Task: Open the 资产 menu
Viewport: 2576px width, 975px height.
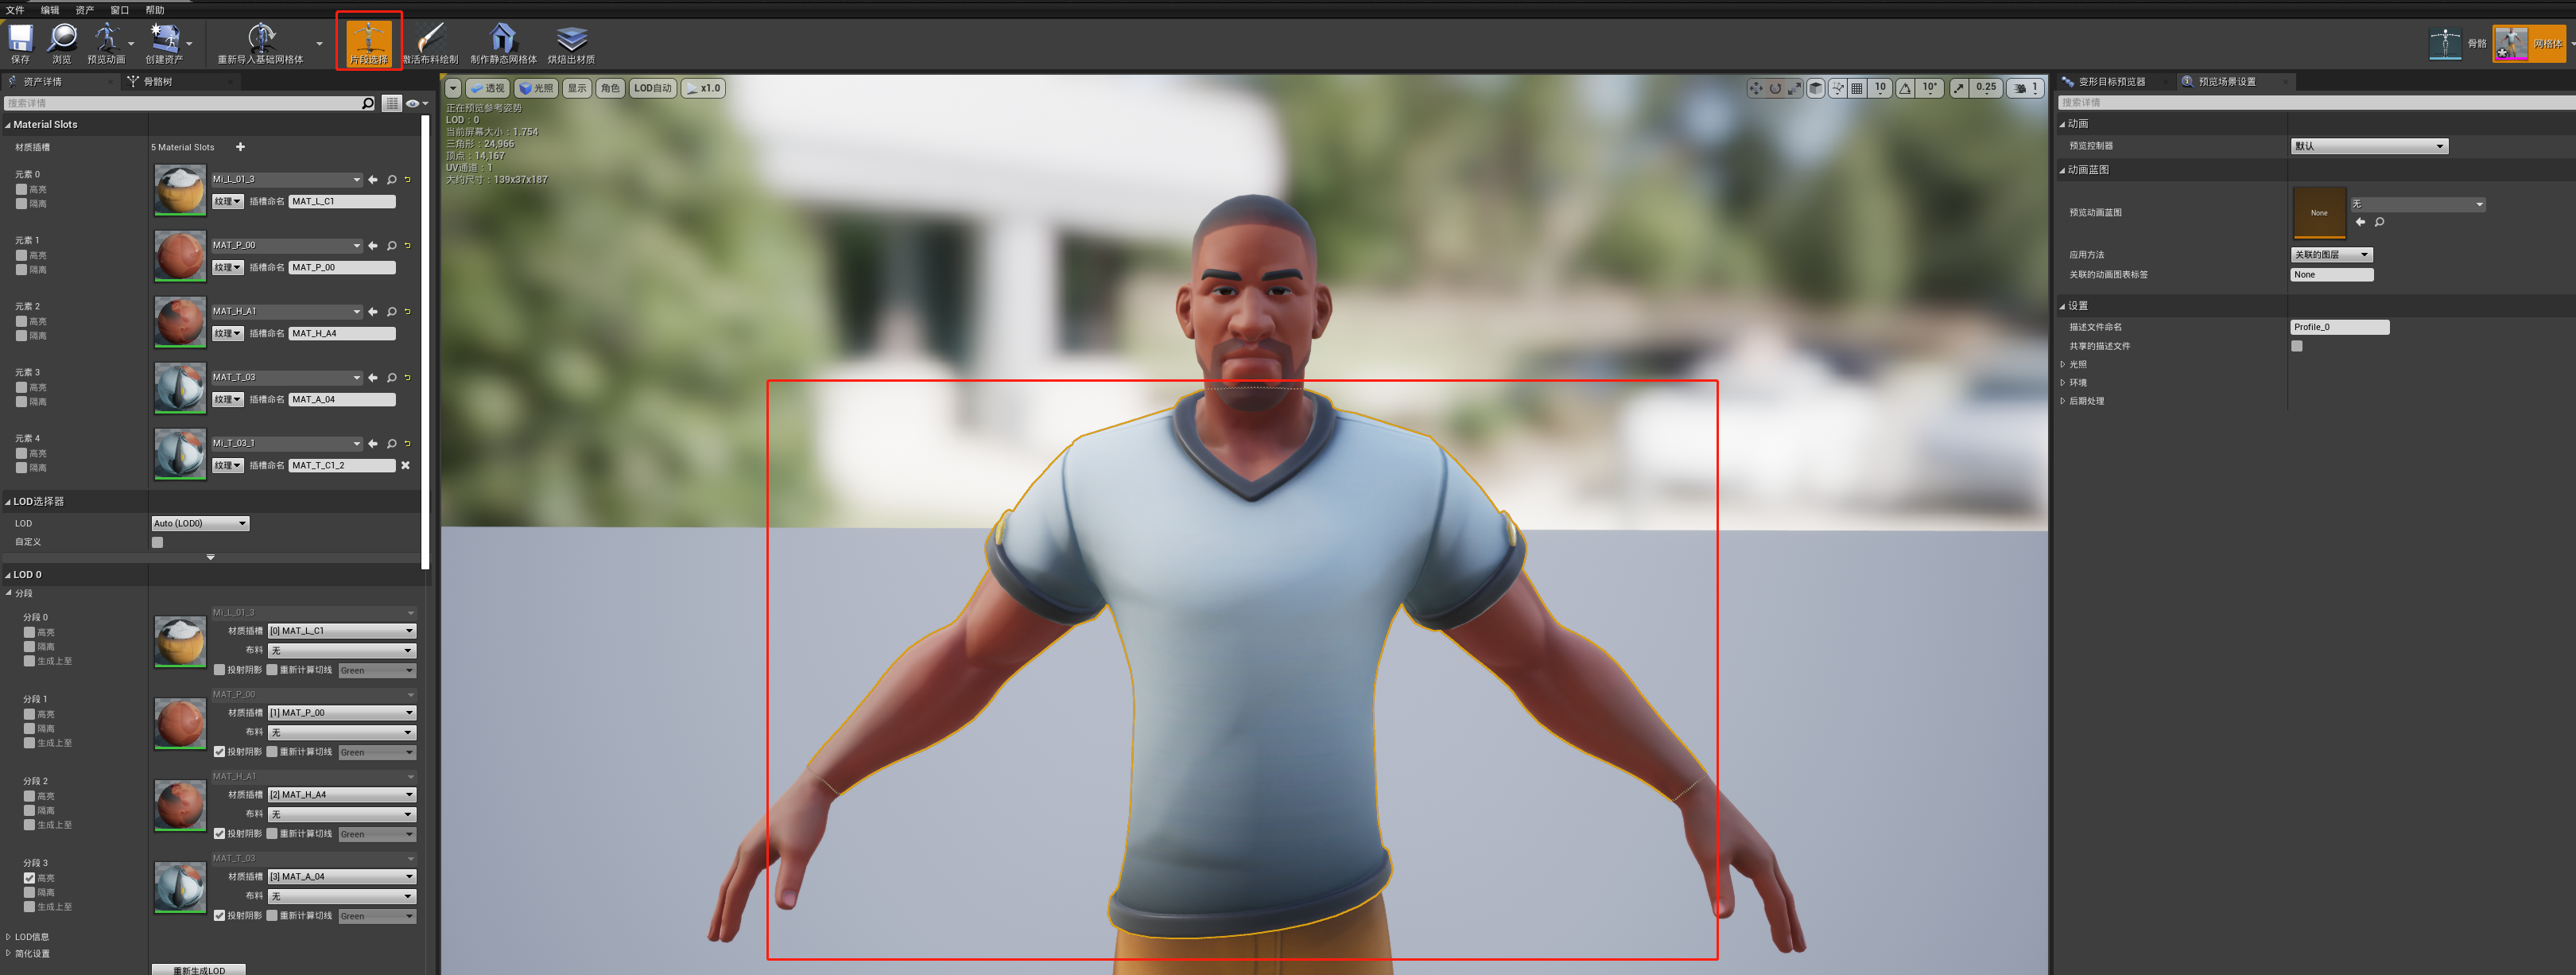Action: (84, 9)
